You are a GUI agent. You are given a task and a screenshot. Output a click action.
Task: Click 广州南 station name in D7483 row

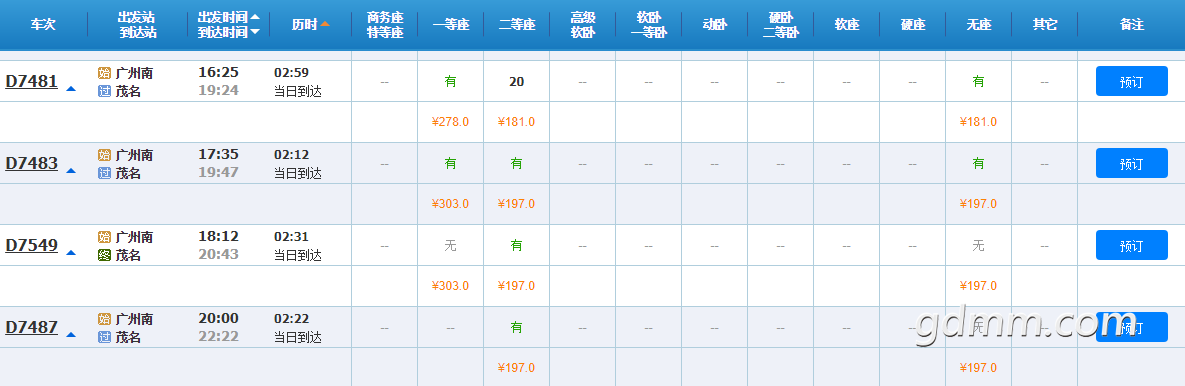click(135, 155)
